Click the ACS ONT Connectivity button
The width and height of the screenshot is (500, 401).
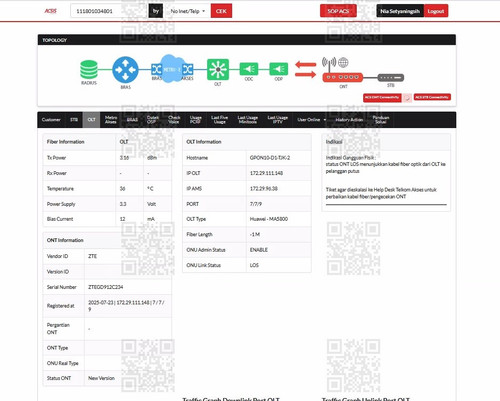(382, 98)
